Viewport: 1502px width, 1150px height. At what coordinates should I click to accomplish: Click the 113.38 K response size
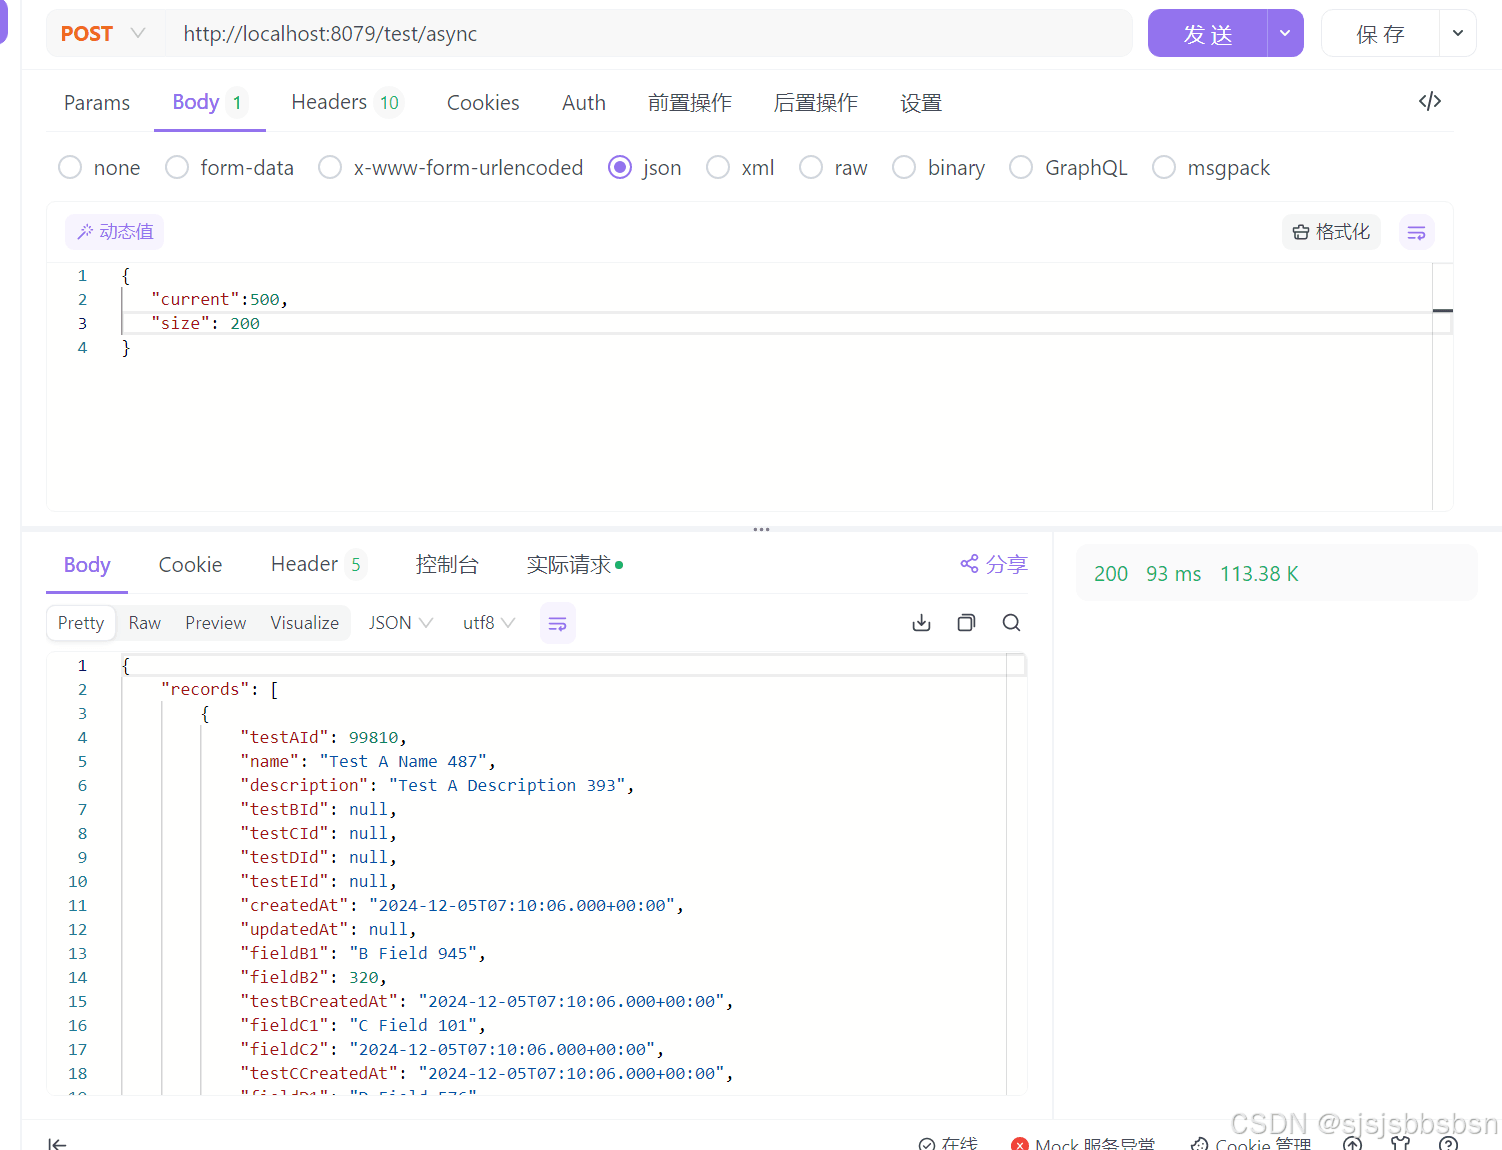[1259, 573]
